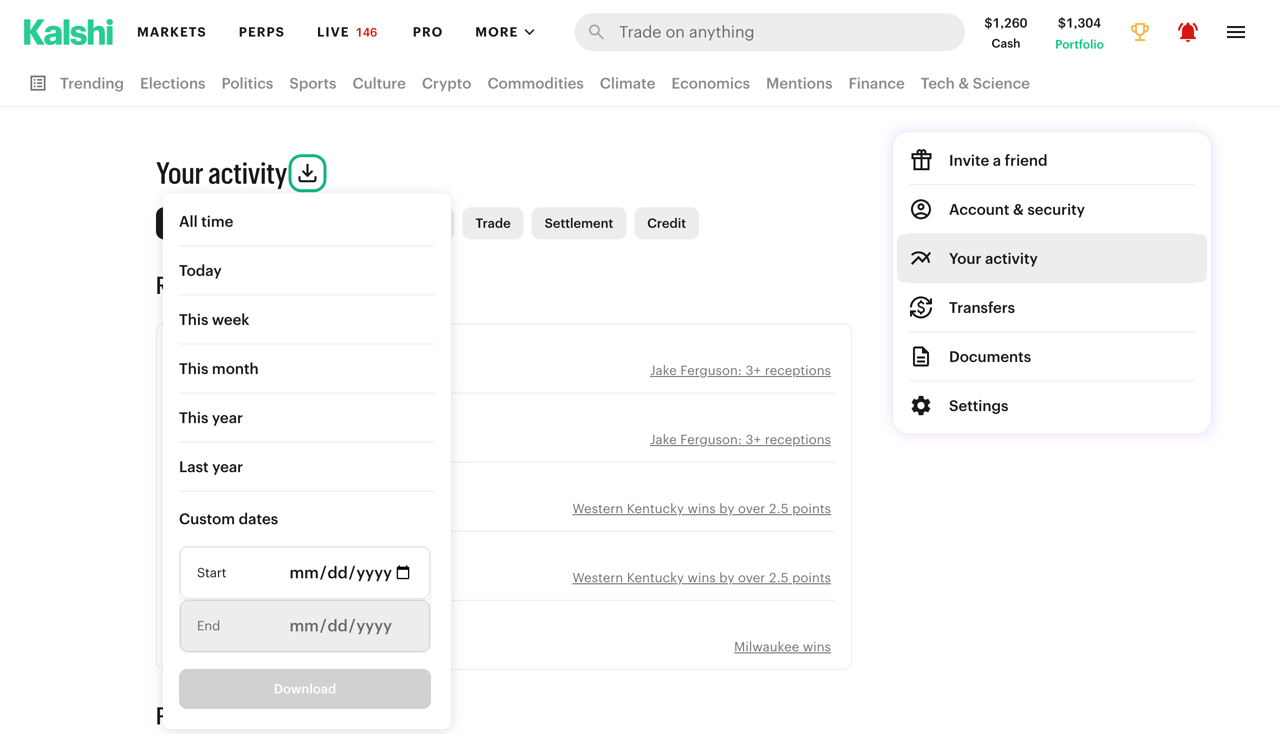Focus the Trade on anything search box
The image size is (1280, 734).
pyautogui.click(x=769, y=32)
